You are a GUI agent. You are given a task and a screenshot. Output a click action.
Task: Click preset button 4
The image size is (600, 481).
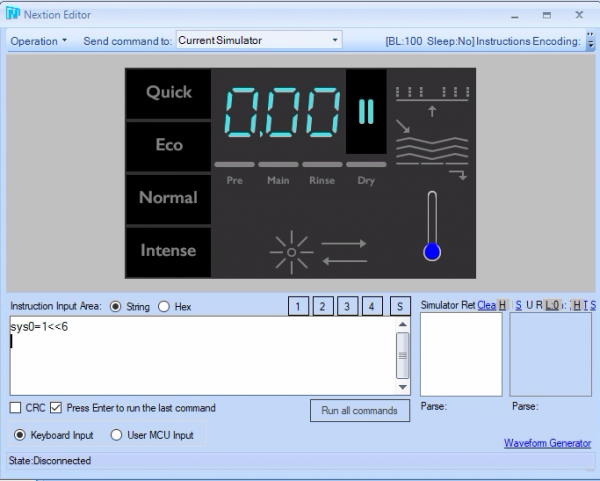[x=372, y=306]
